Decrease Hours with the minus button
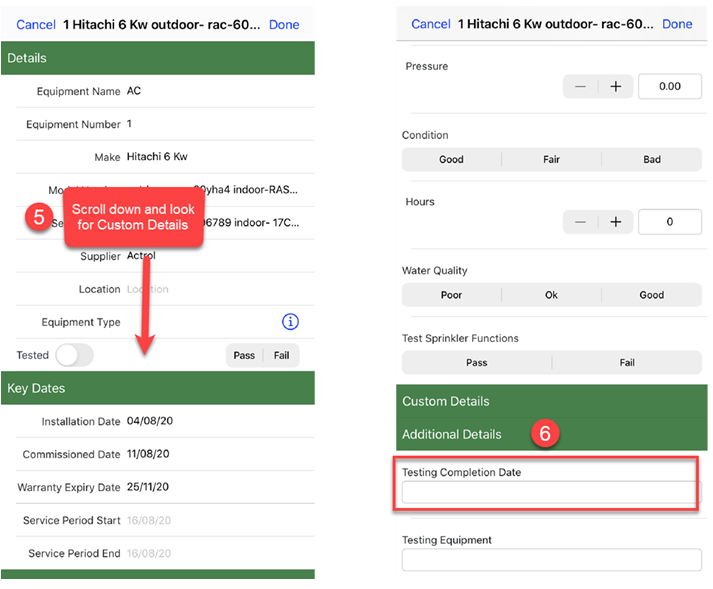Screen dimensions: 713x589 (x=581, y=221)
